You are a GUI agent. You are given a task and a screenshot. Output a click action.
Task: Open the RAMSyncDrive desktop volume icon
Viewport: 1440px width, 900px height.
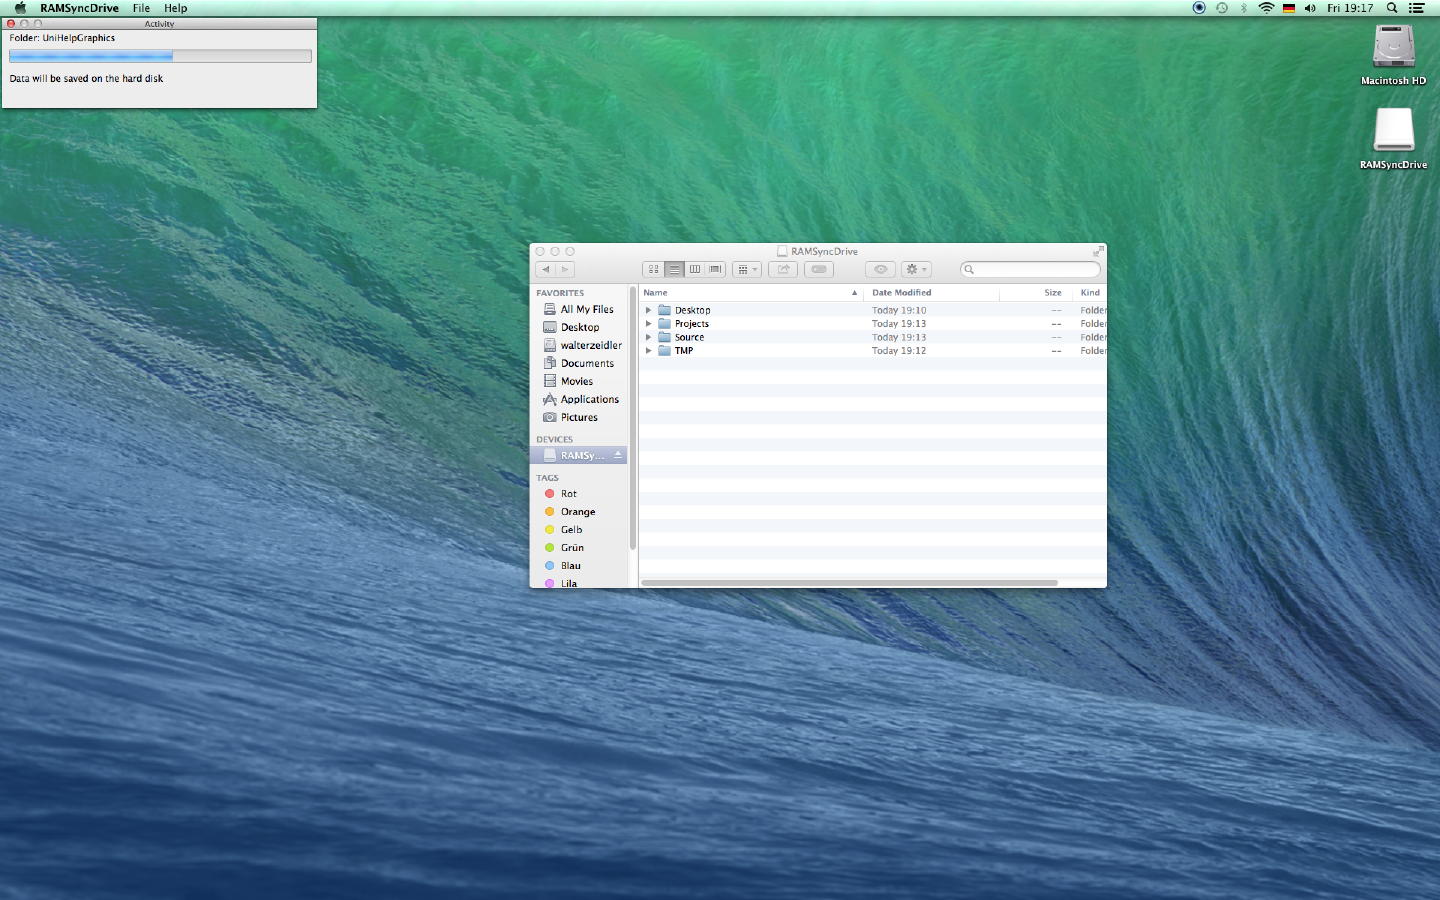pos(1393,132)
